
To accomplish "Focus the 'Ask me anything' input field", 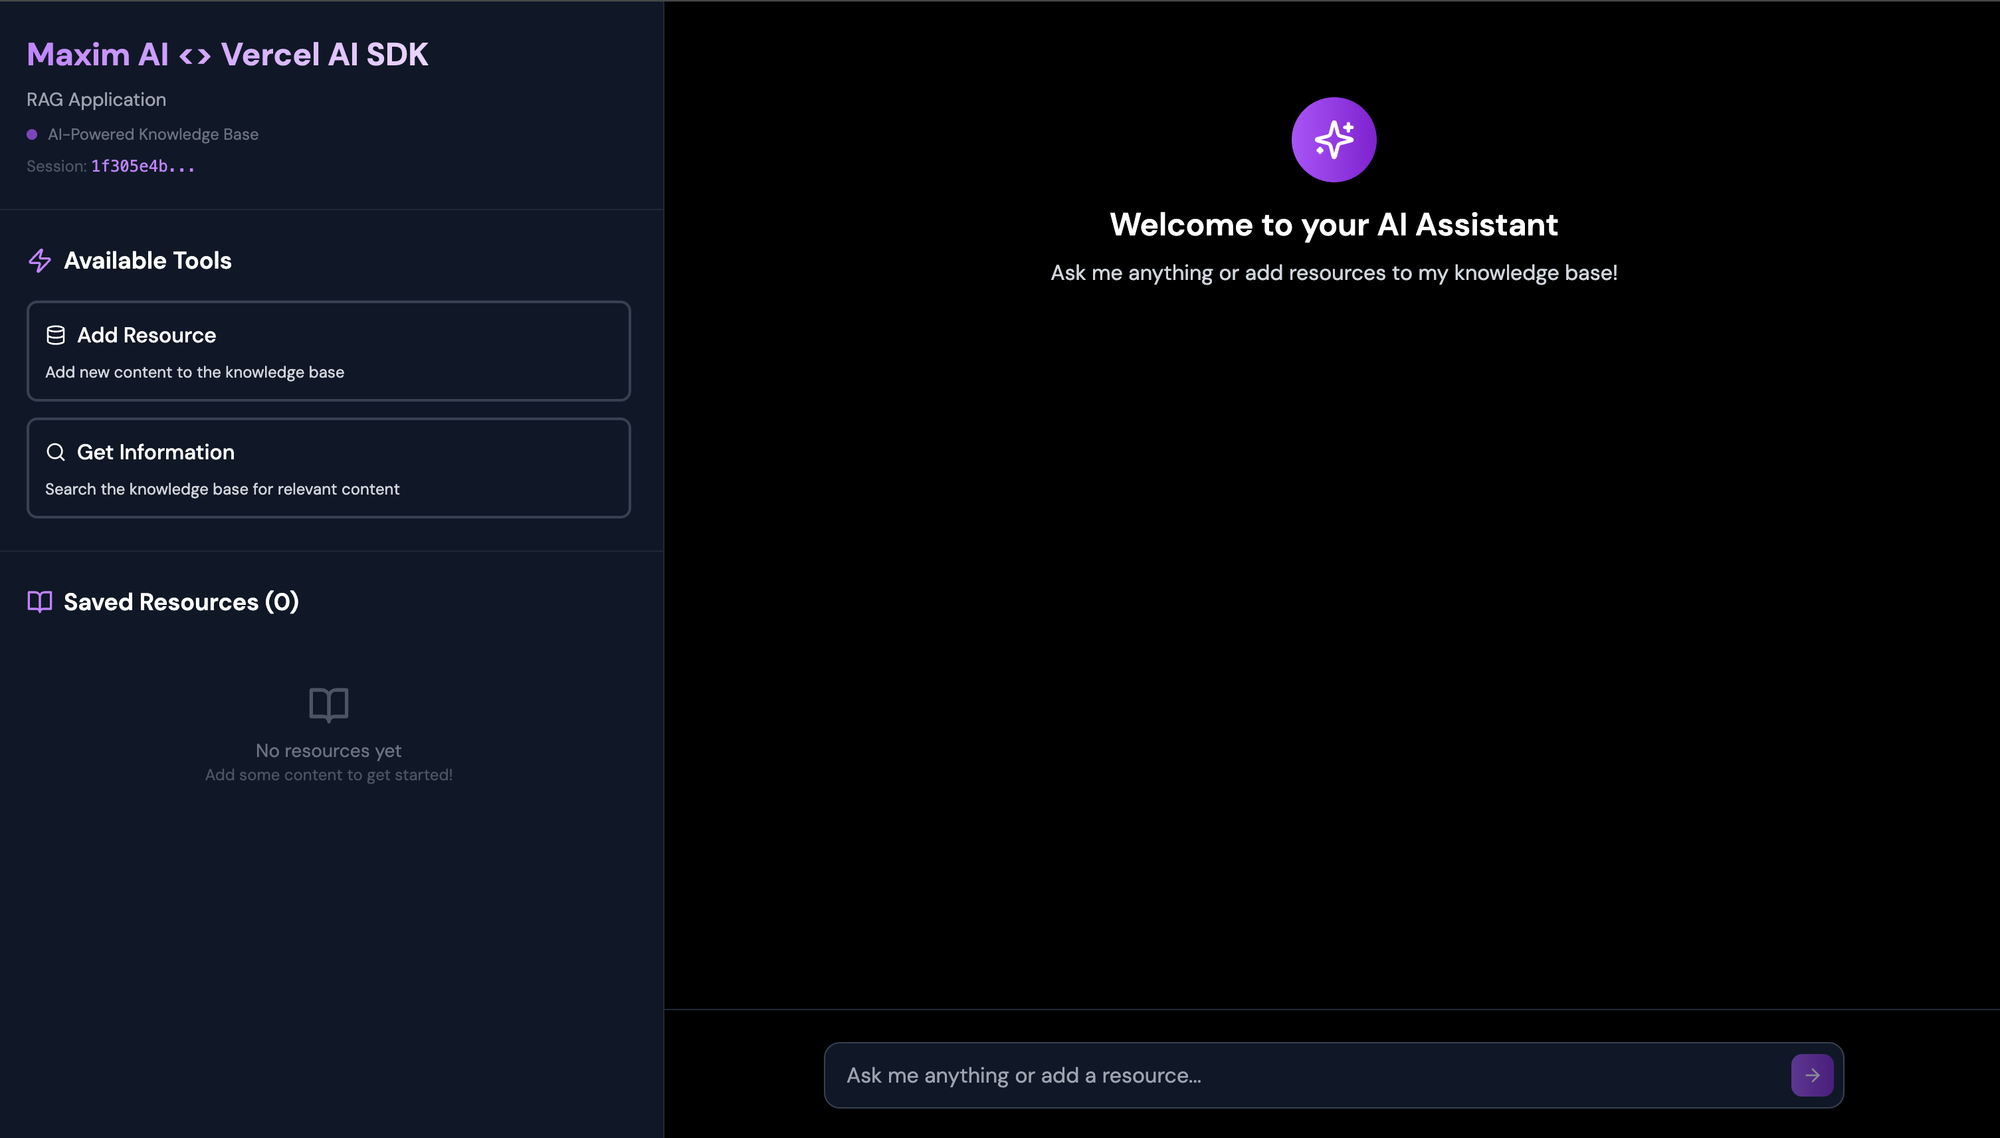I will pyautogui.click(x=1300, y=1075).
